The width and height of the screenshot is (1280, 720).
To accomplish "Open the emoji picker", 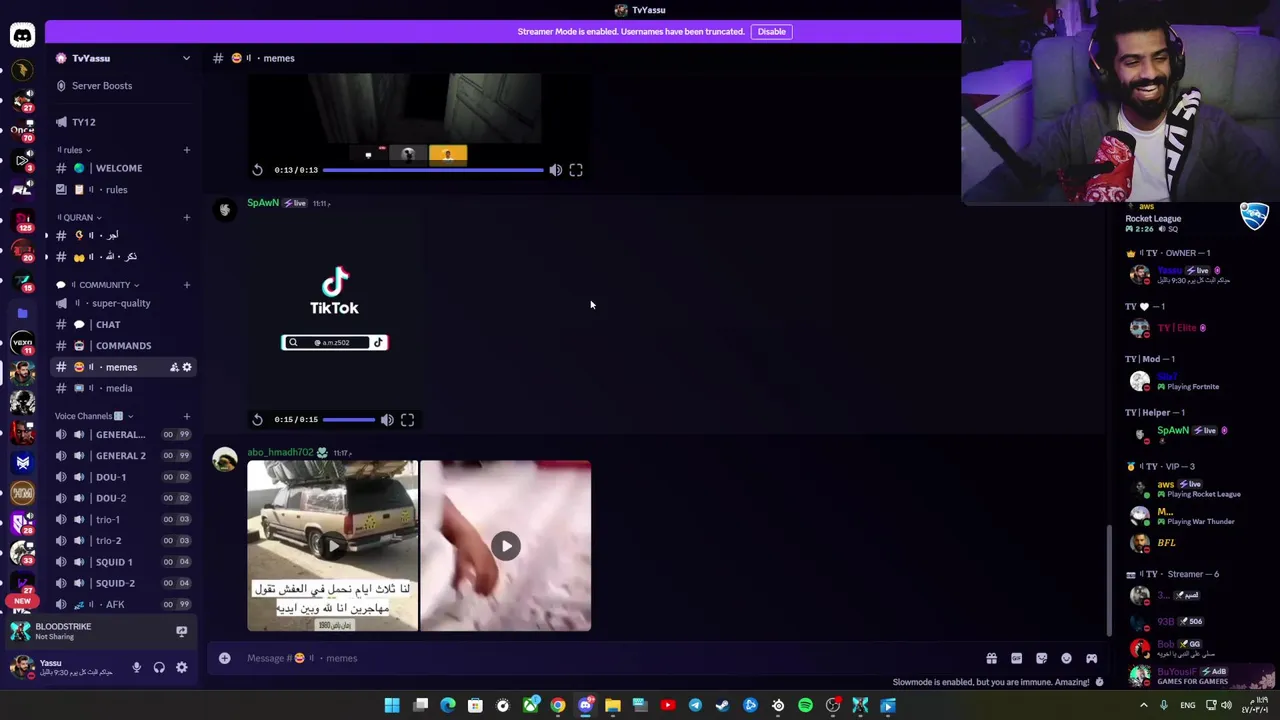I will tap(1066, 658).
